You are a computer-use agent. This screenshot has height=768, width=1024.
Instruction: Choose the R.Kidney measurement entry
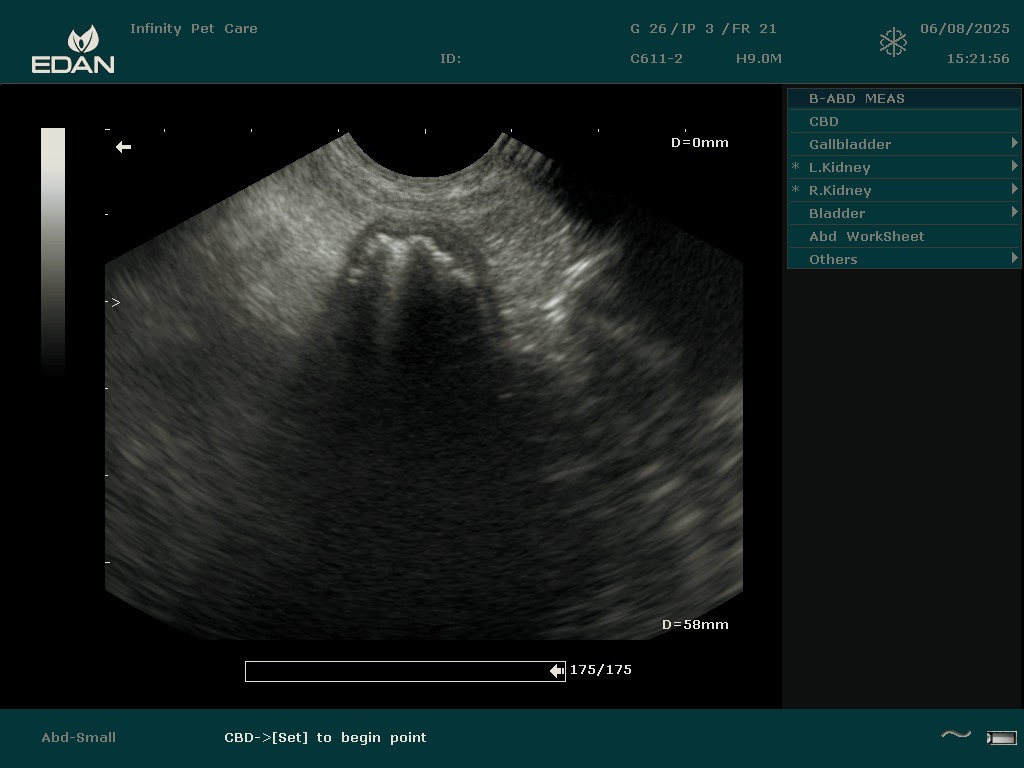coord(840,190)
